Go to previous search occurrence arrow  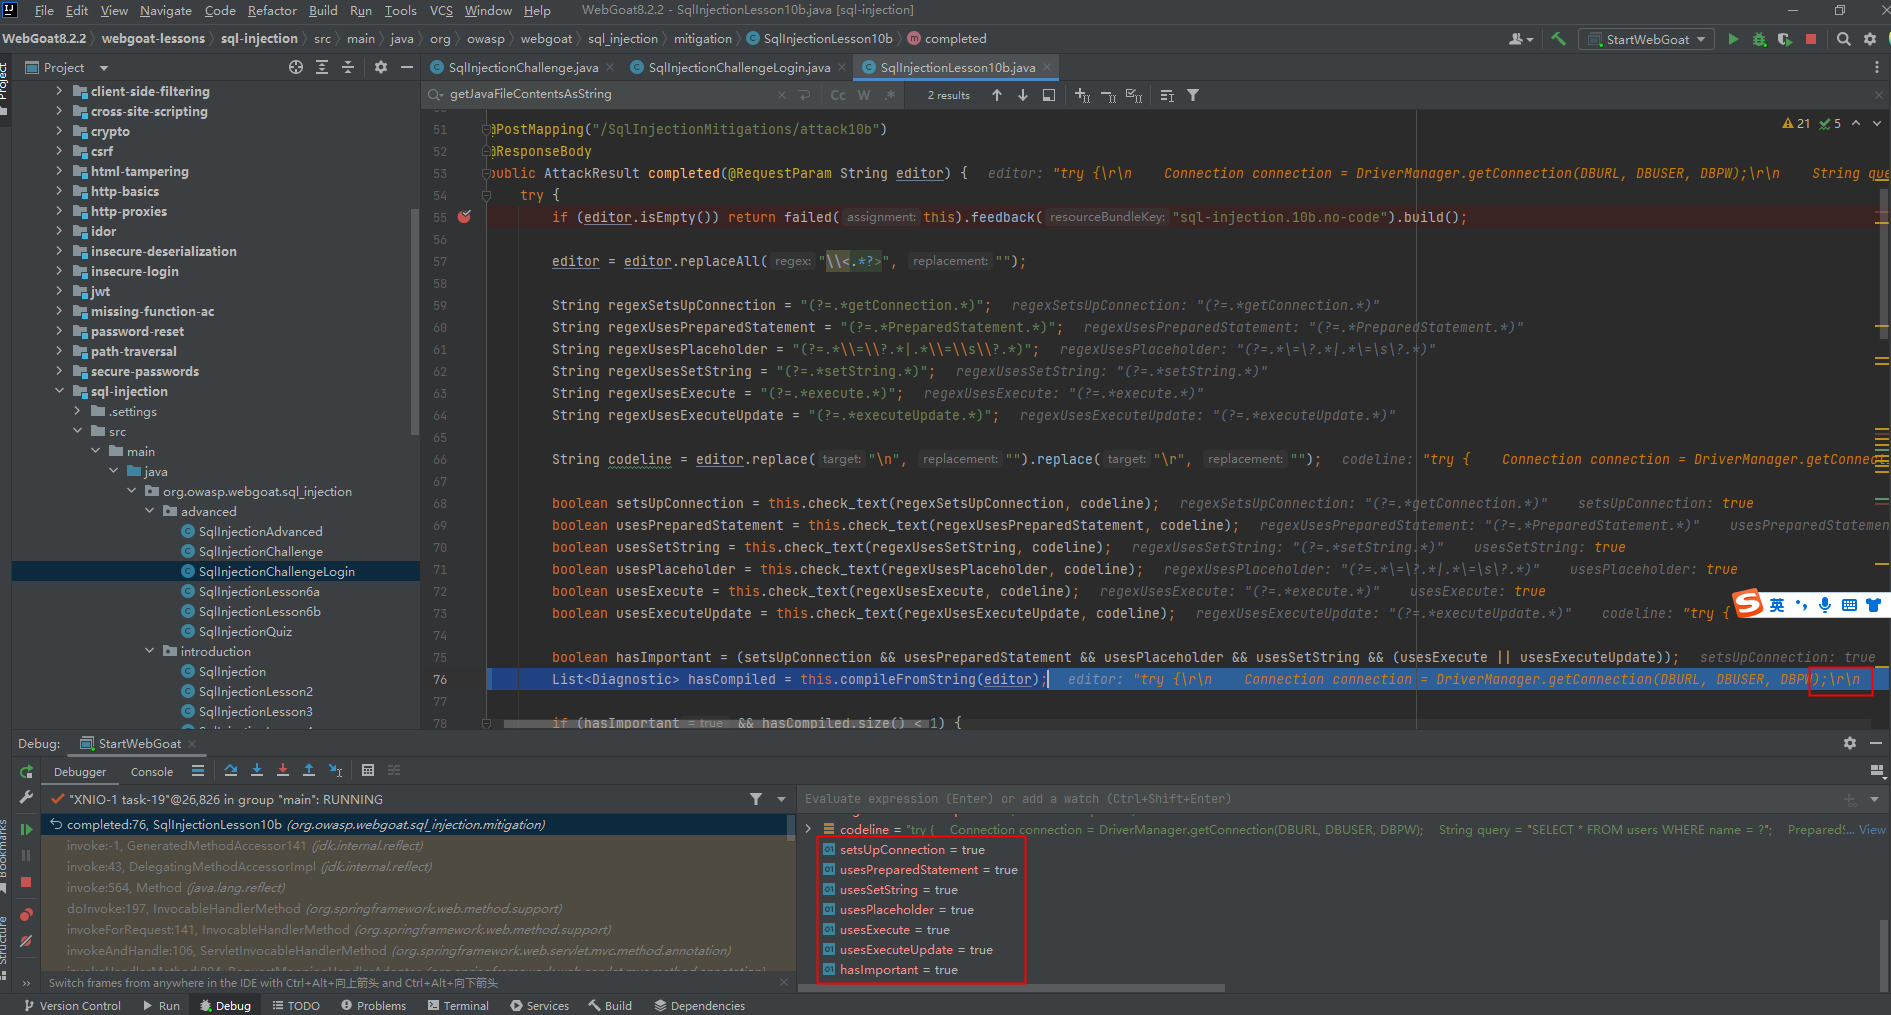997,95
